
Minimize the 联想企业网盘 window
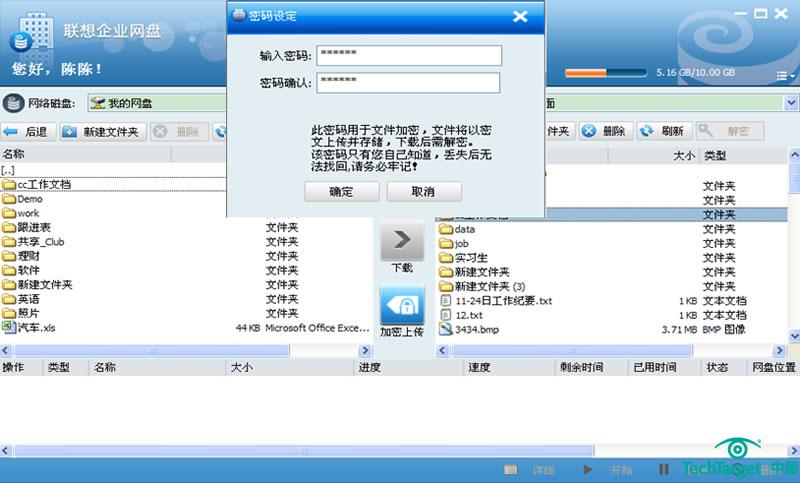coord(740,14)
